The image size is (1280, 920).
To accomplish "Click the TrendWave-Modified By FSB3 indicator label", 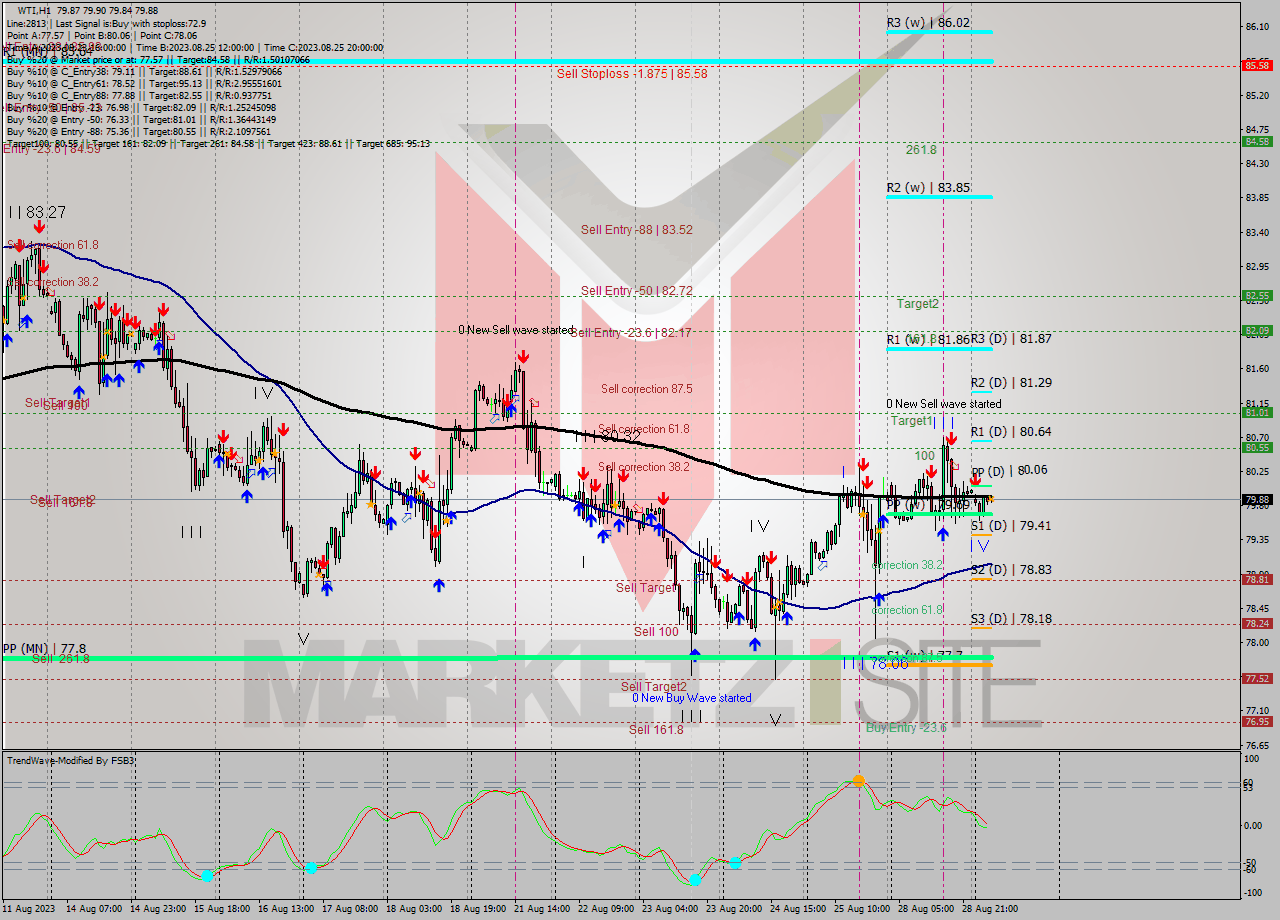I will pyautogui.click(x=70, y=760).
